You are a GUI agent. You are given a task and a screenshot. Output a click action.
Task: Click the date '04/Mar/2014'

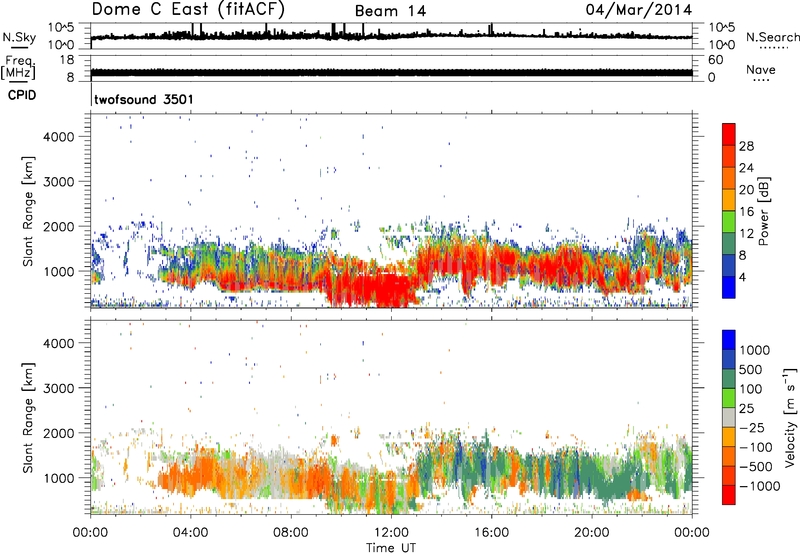point(639,10)
